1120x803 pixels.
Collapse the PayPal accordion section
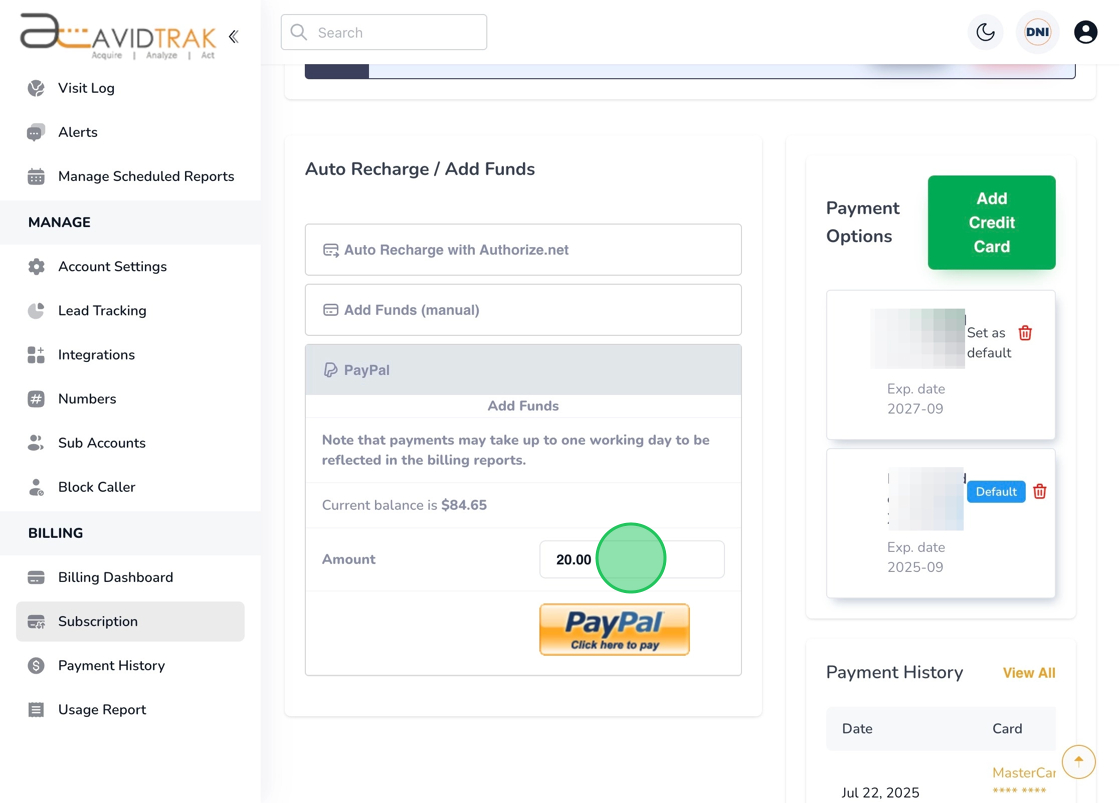[x=523, y=370]
